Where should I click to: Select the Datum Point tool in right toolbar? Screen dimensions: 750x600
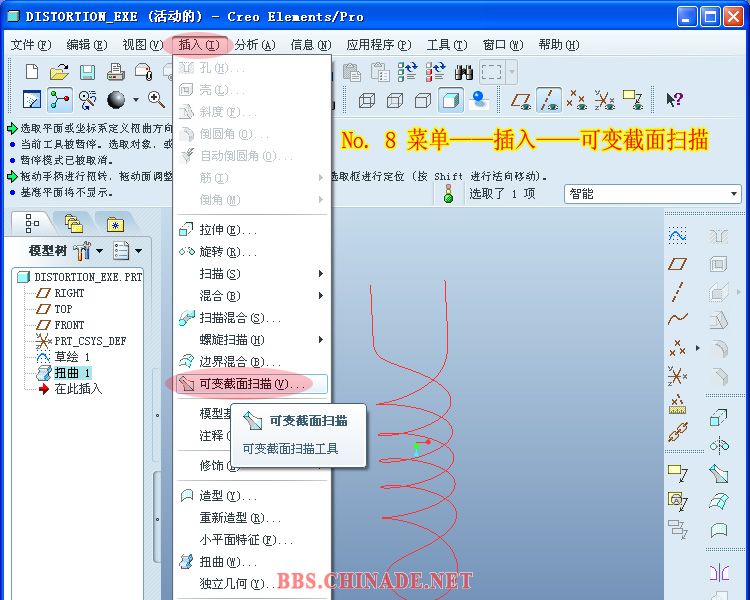click(677, 348)
